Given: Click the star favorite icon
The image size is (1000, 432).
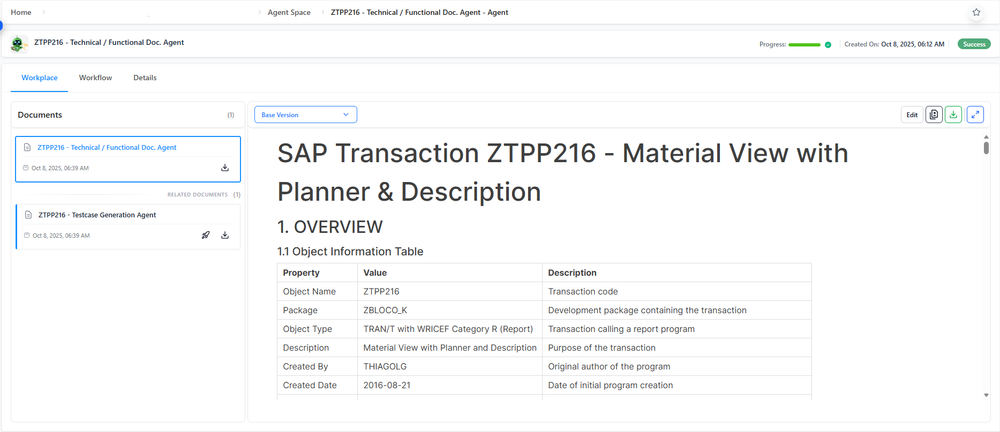Looking at the screenshot, I should [976, 12].
